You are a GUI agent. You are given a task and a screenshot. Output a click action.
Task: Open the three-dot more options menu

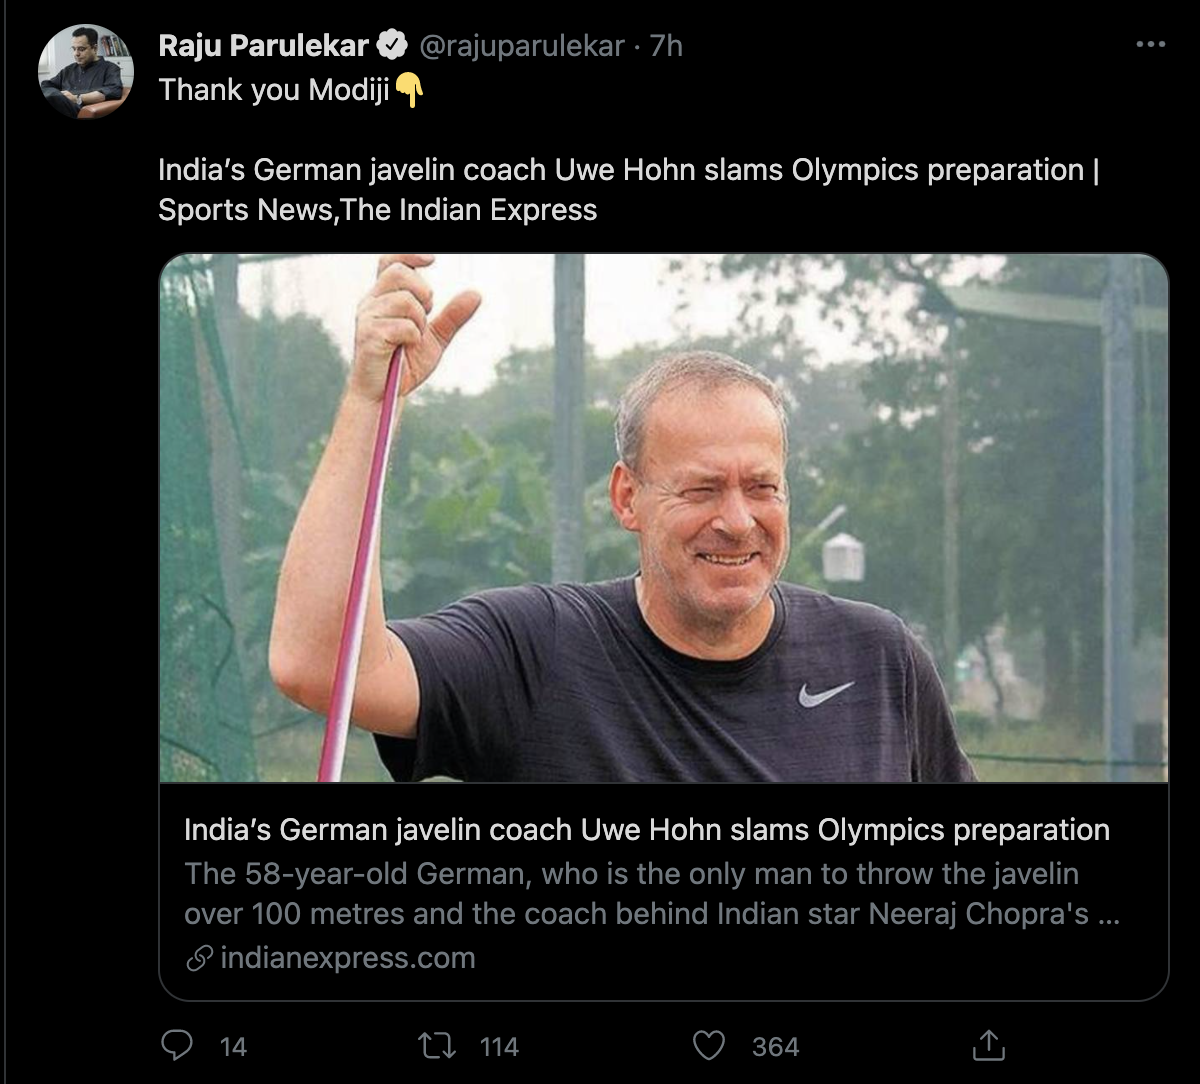click(x=1151, y=45)
